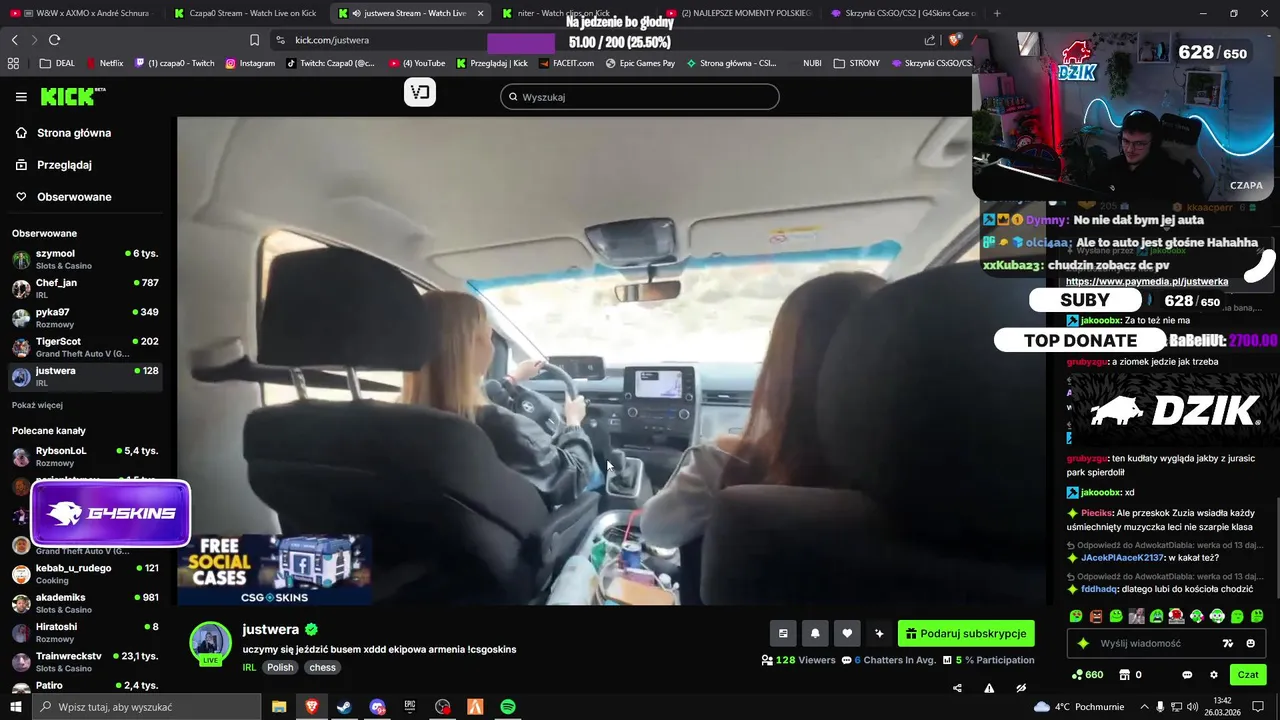The width and height of the screenshot is (1280, 720).
Task: Open Epic Games launcher from taskbar
Action: (x=410, y=707)
